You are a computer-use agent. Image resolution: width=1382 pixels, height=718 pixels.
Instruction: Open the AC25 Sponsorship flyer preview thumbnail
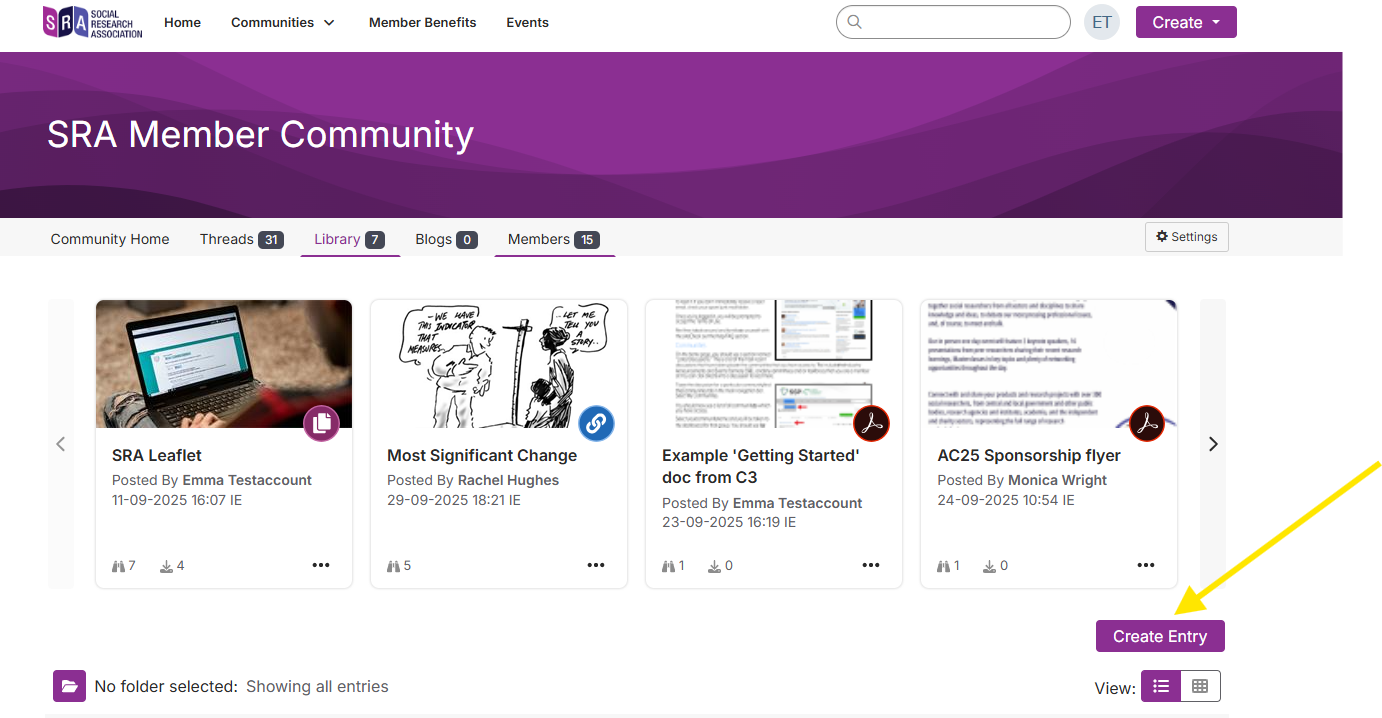tap(1049, 364)
